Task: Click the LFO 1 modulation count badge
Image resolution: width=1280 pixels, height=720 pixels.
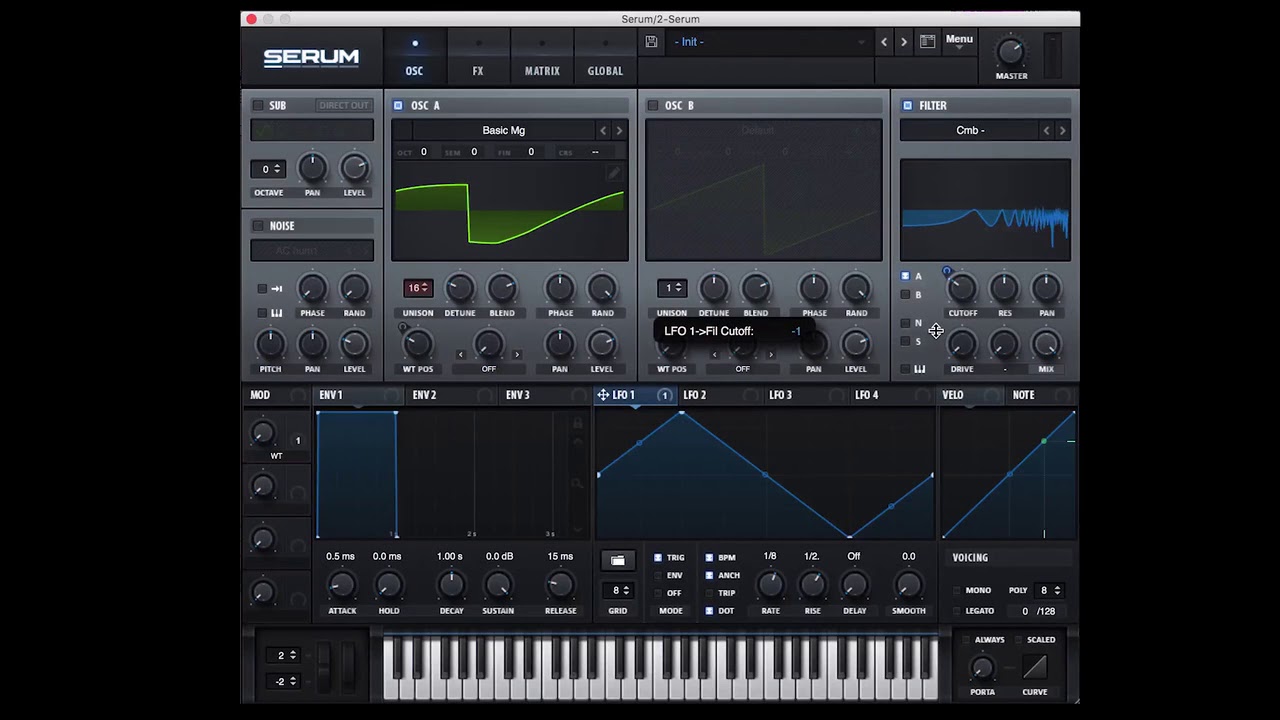Action: click(664, 396)
